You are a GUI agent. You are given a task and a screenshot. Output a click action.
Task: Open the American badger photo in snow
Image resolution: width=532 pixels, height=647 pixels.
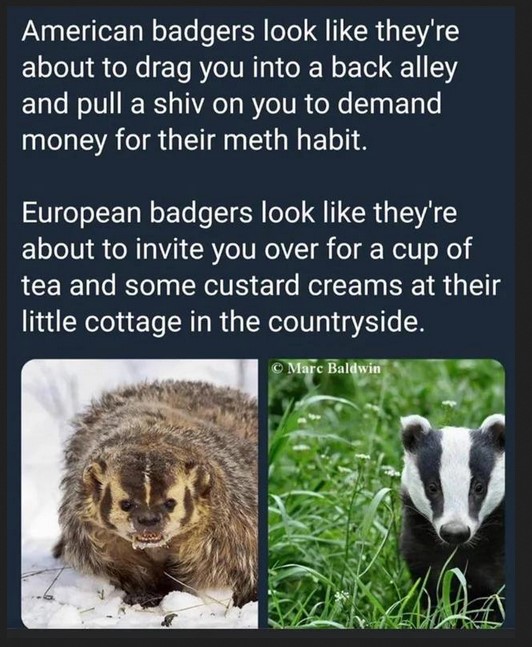click(x=140, y=494)
